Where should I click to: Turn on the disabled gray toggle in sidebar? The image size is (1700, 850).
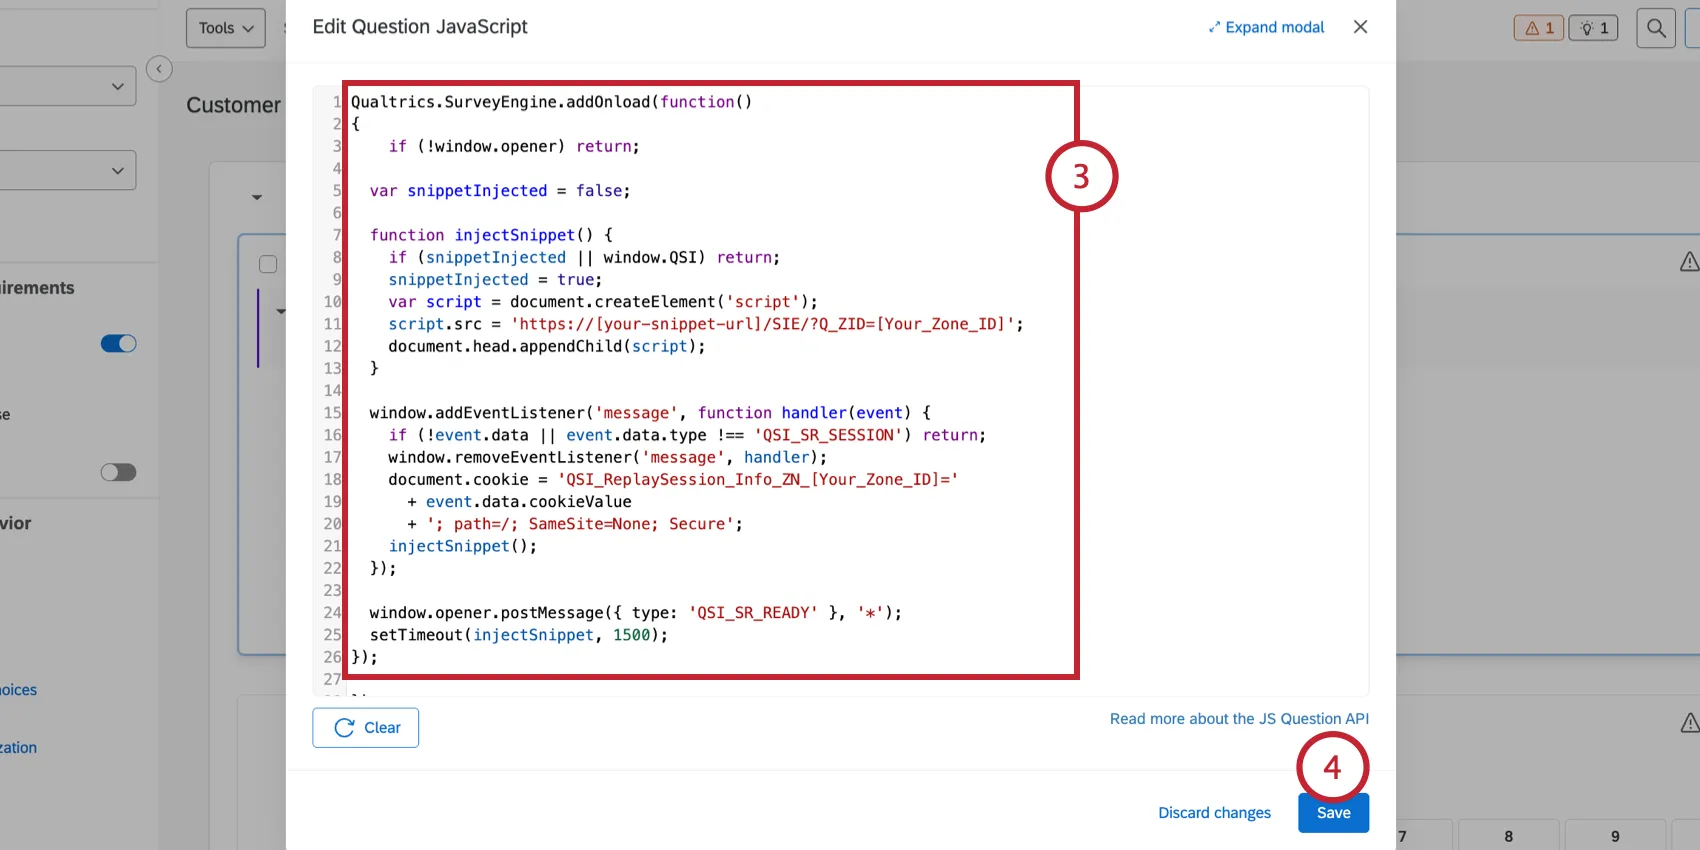click(x=118, y=472)
